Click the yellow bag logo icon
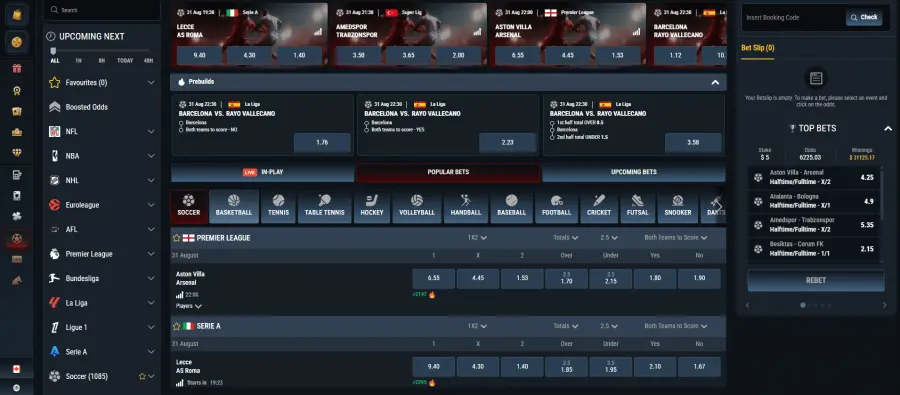Viewport: 900px width, 395px height. click(17, 14)
